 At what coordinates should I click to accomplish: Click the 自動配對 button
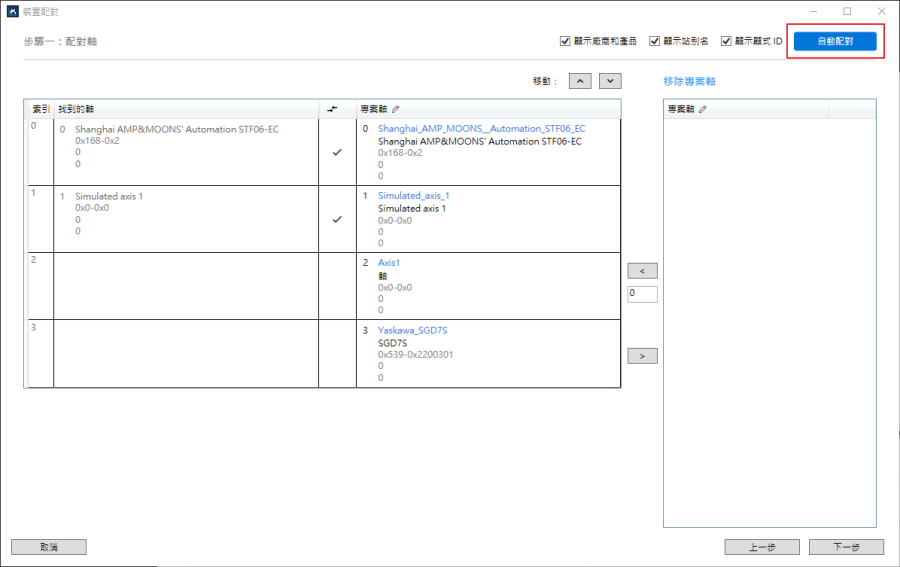(835, 41)
